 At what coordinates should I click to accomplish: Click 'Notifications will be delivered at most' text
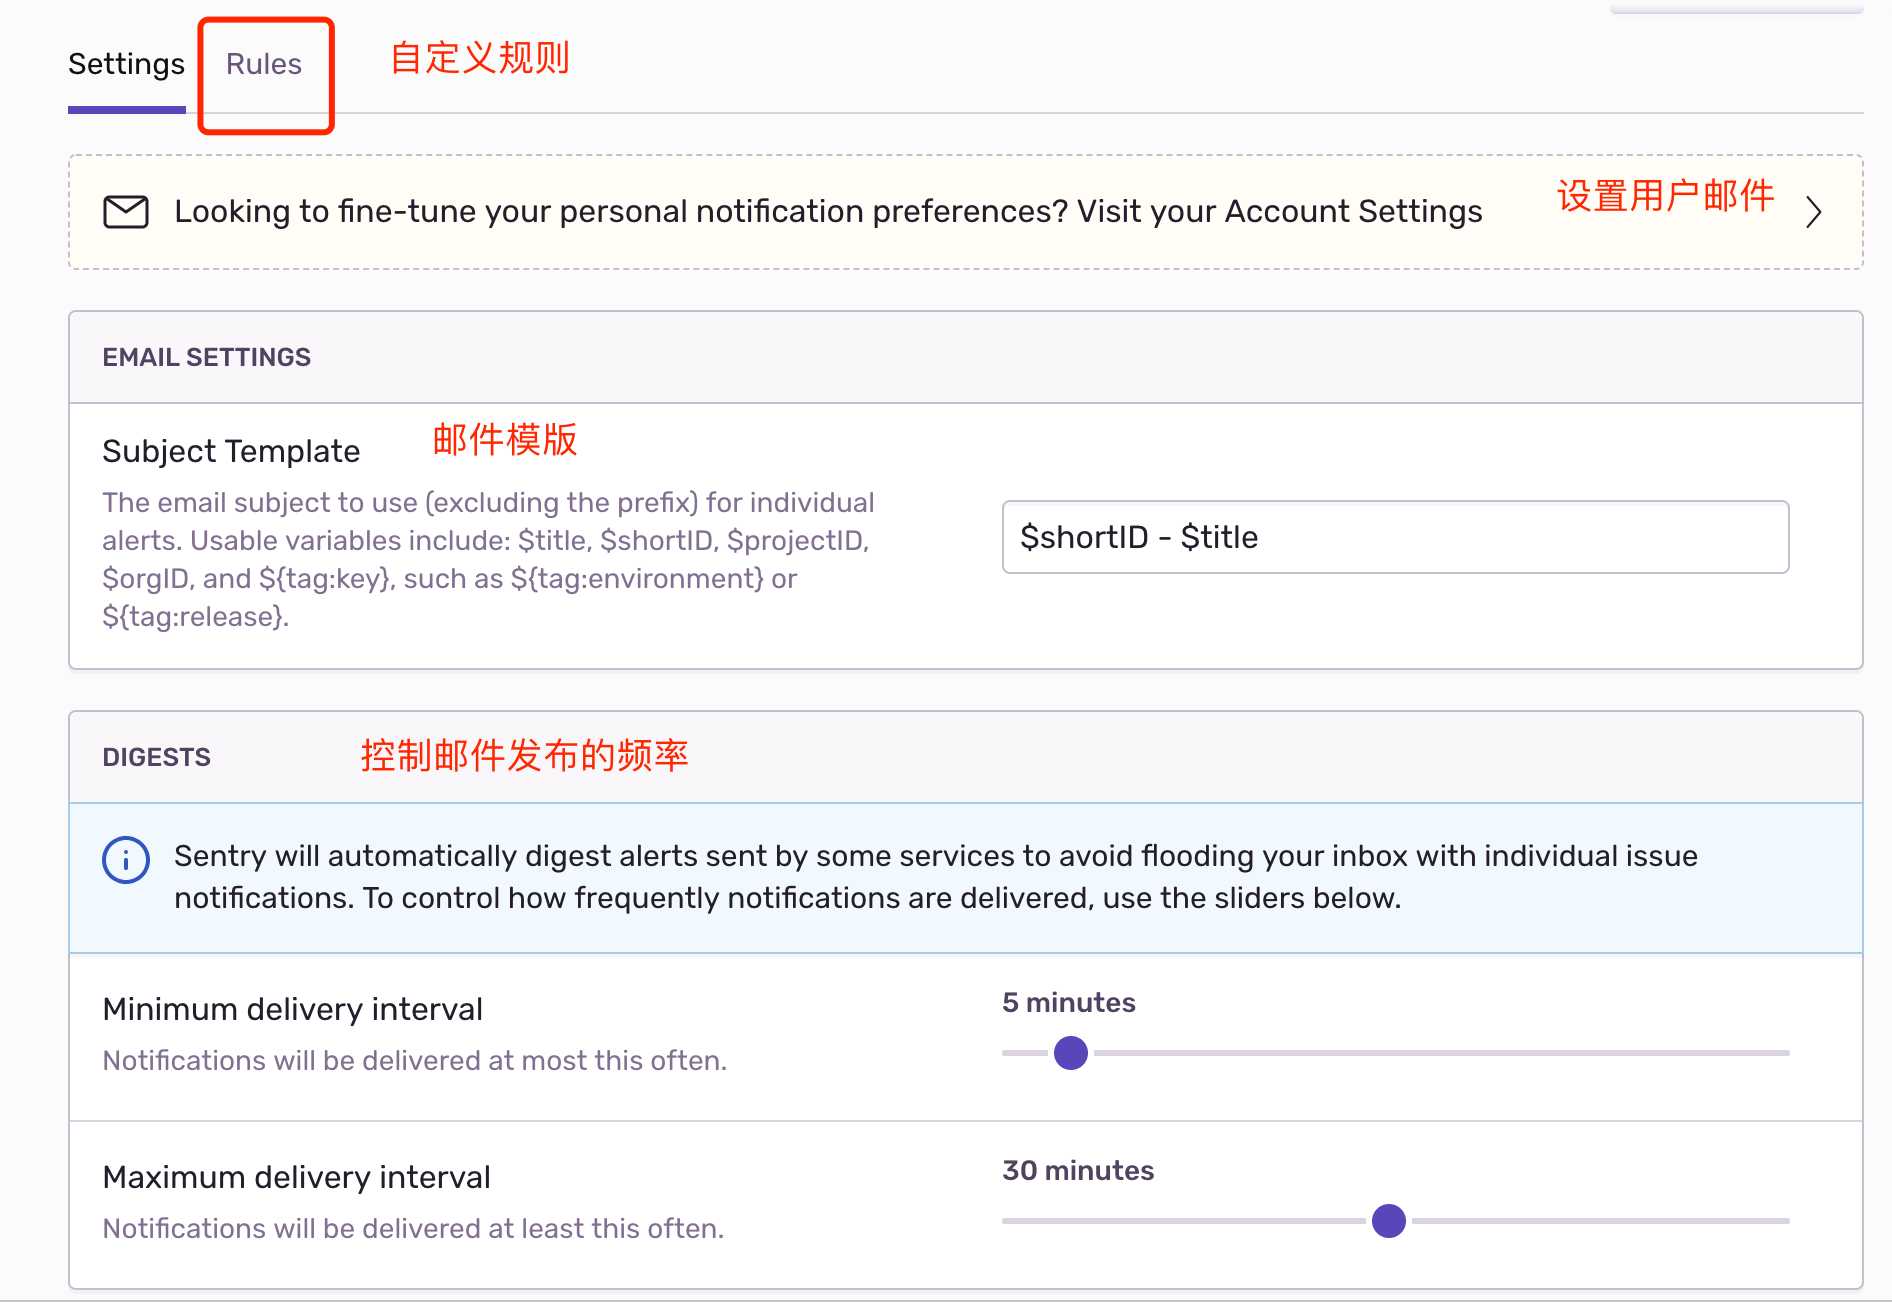click(414, 1060)
